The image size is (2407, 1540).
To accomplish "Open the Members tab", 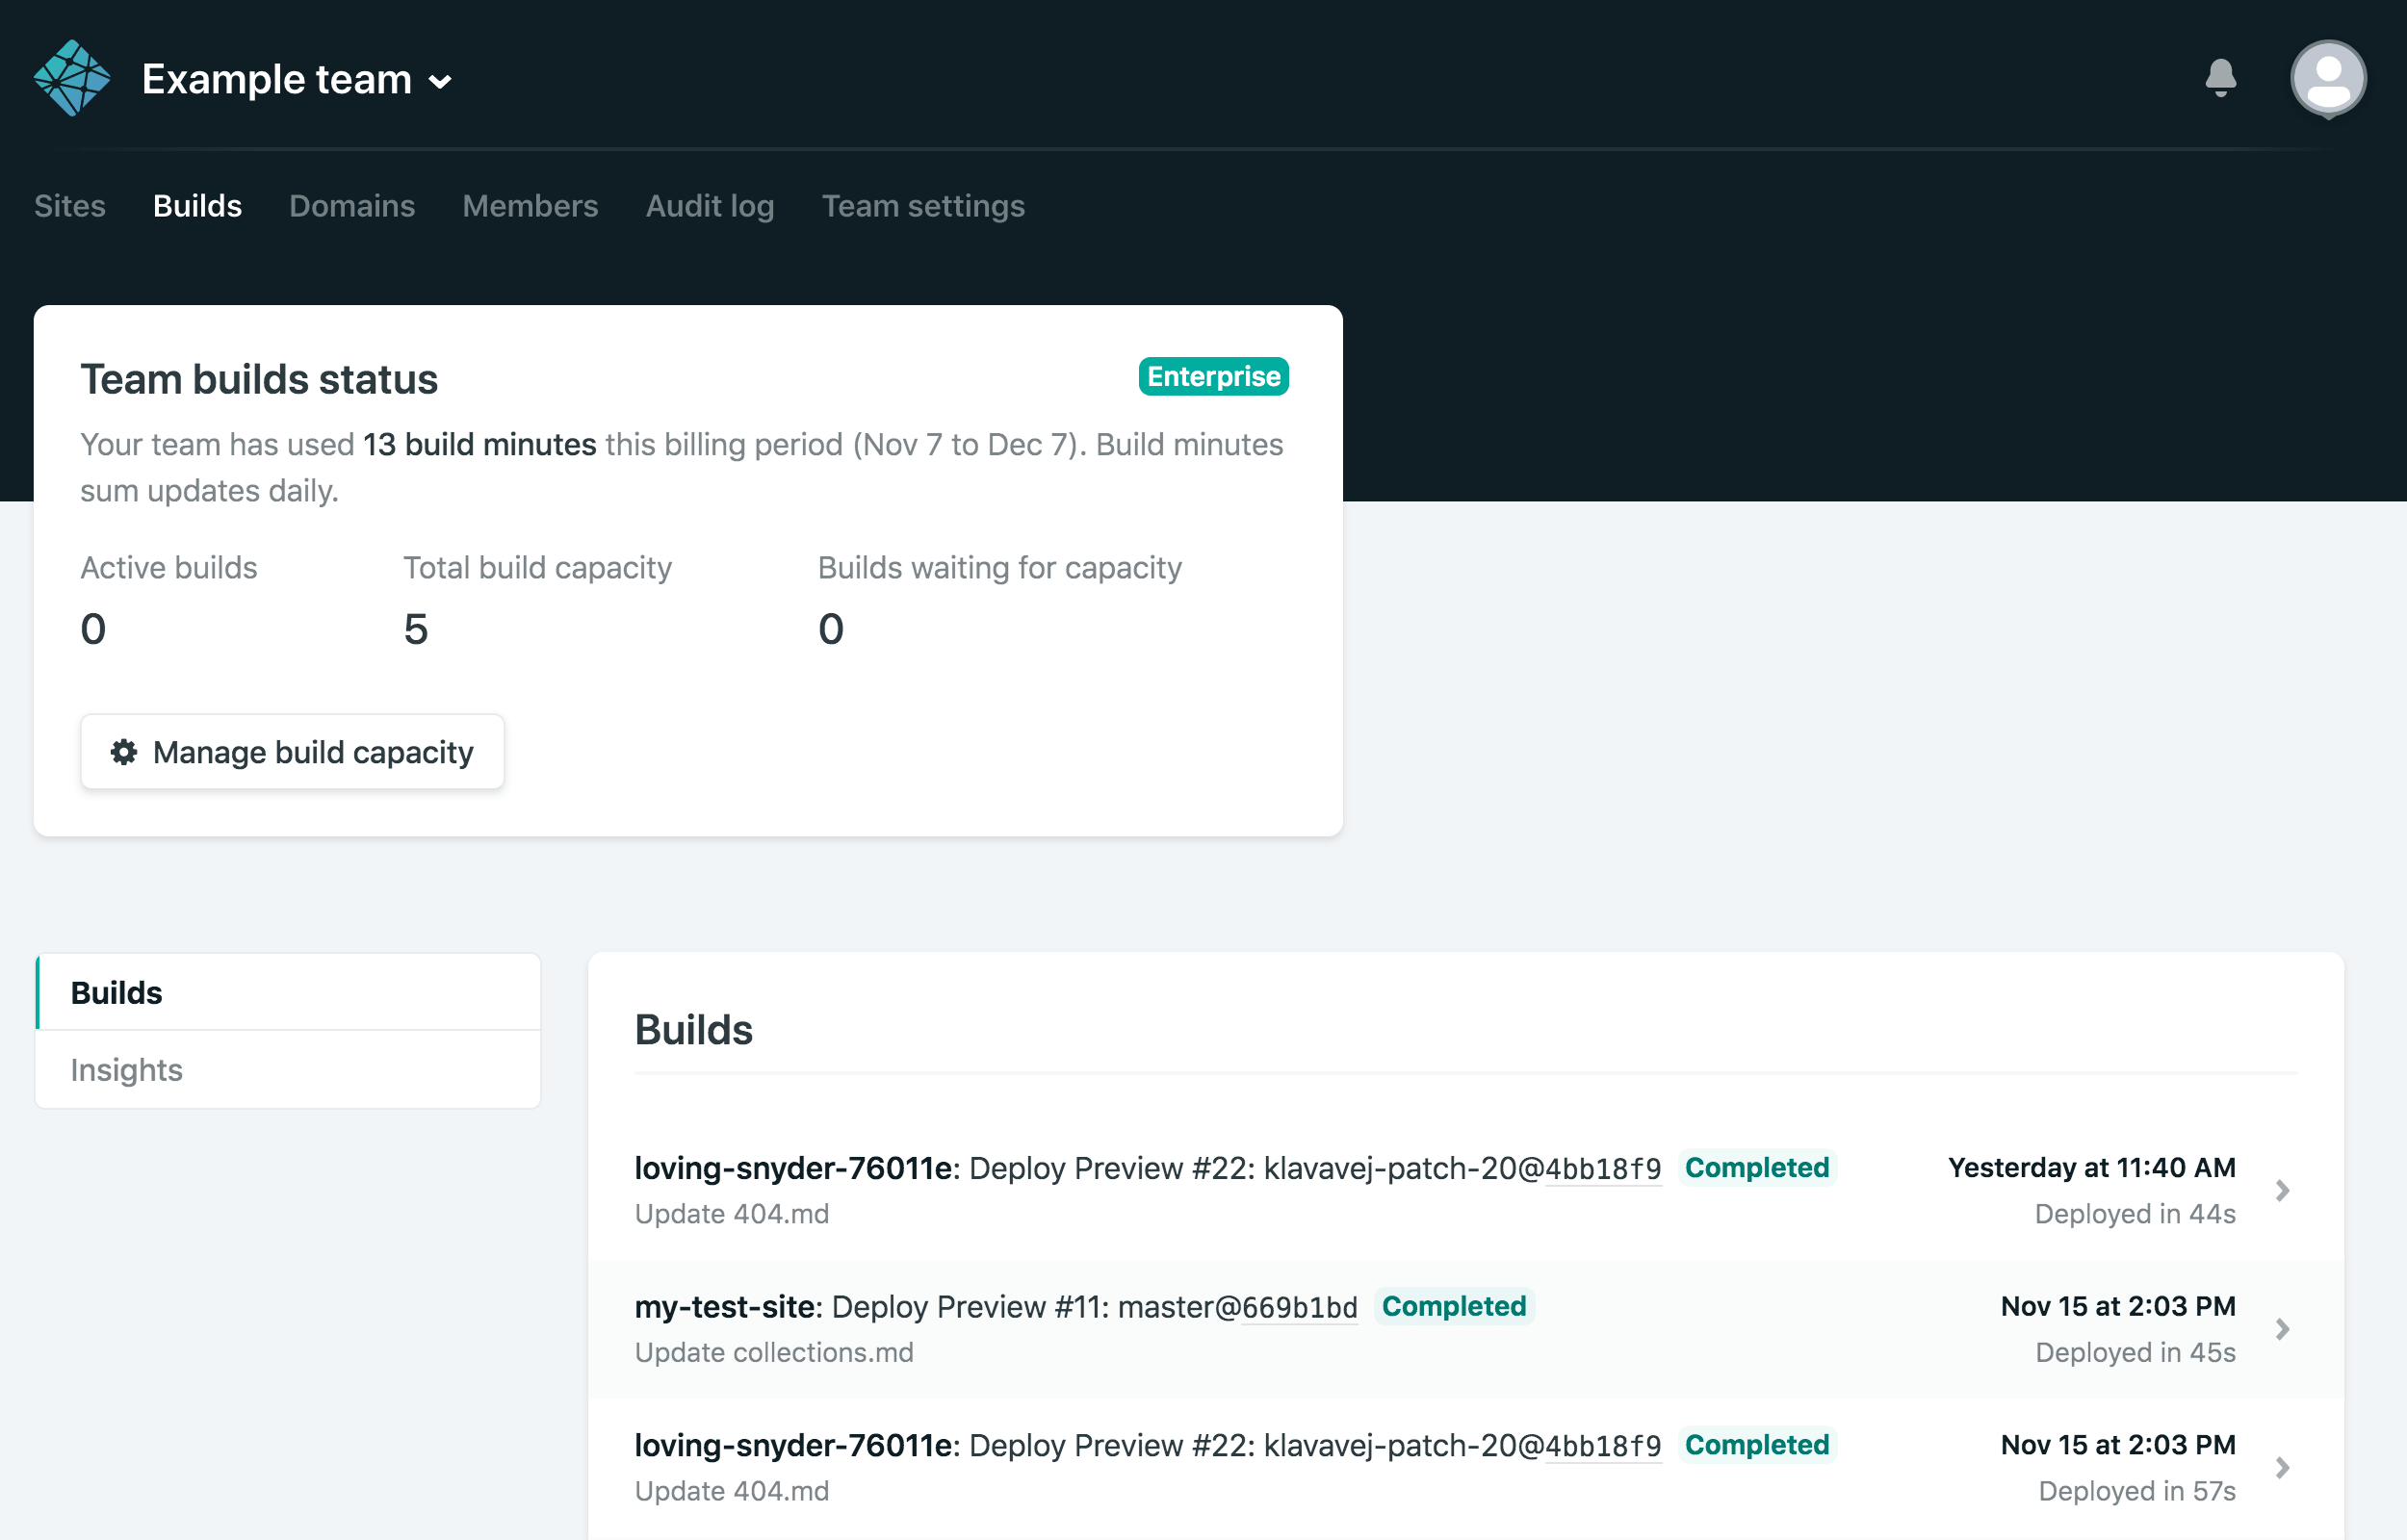I will (x=530, y=206).
